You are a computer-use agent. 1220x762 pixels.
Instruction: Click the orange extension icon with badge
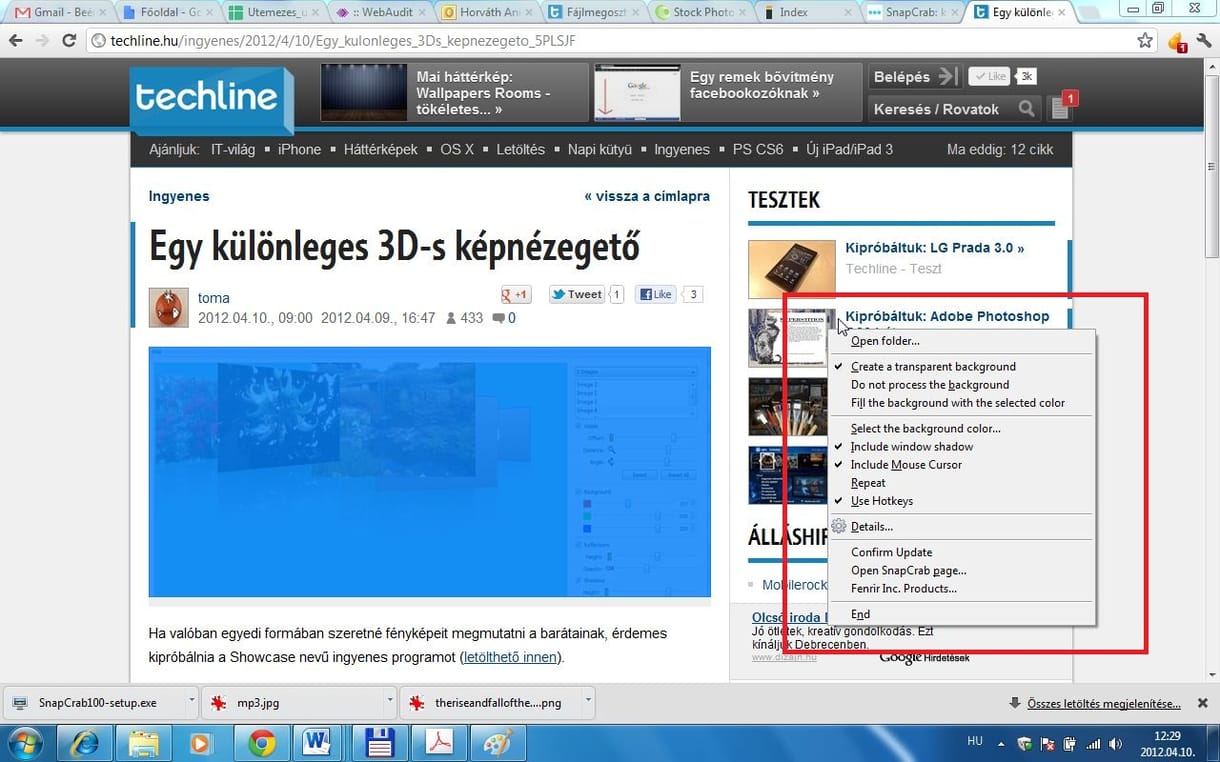click(x=1177, y=42)
